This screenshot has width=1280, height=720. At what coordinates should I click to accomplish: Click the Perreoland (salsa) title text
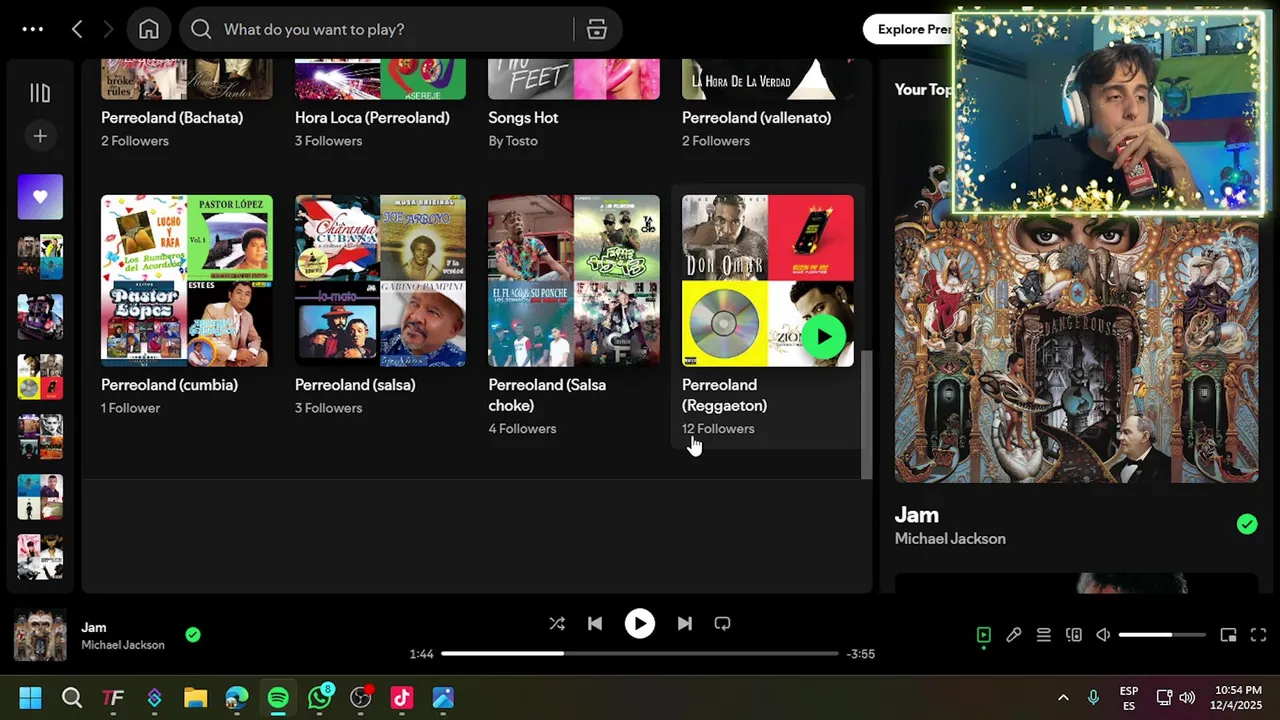[355, 385]
